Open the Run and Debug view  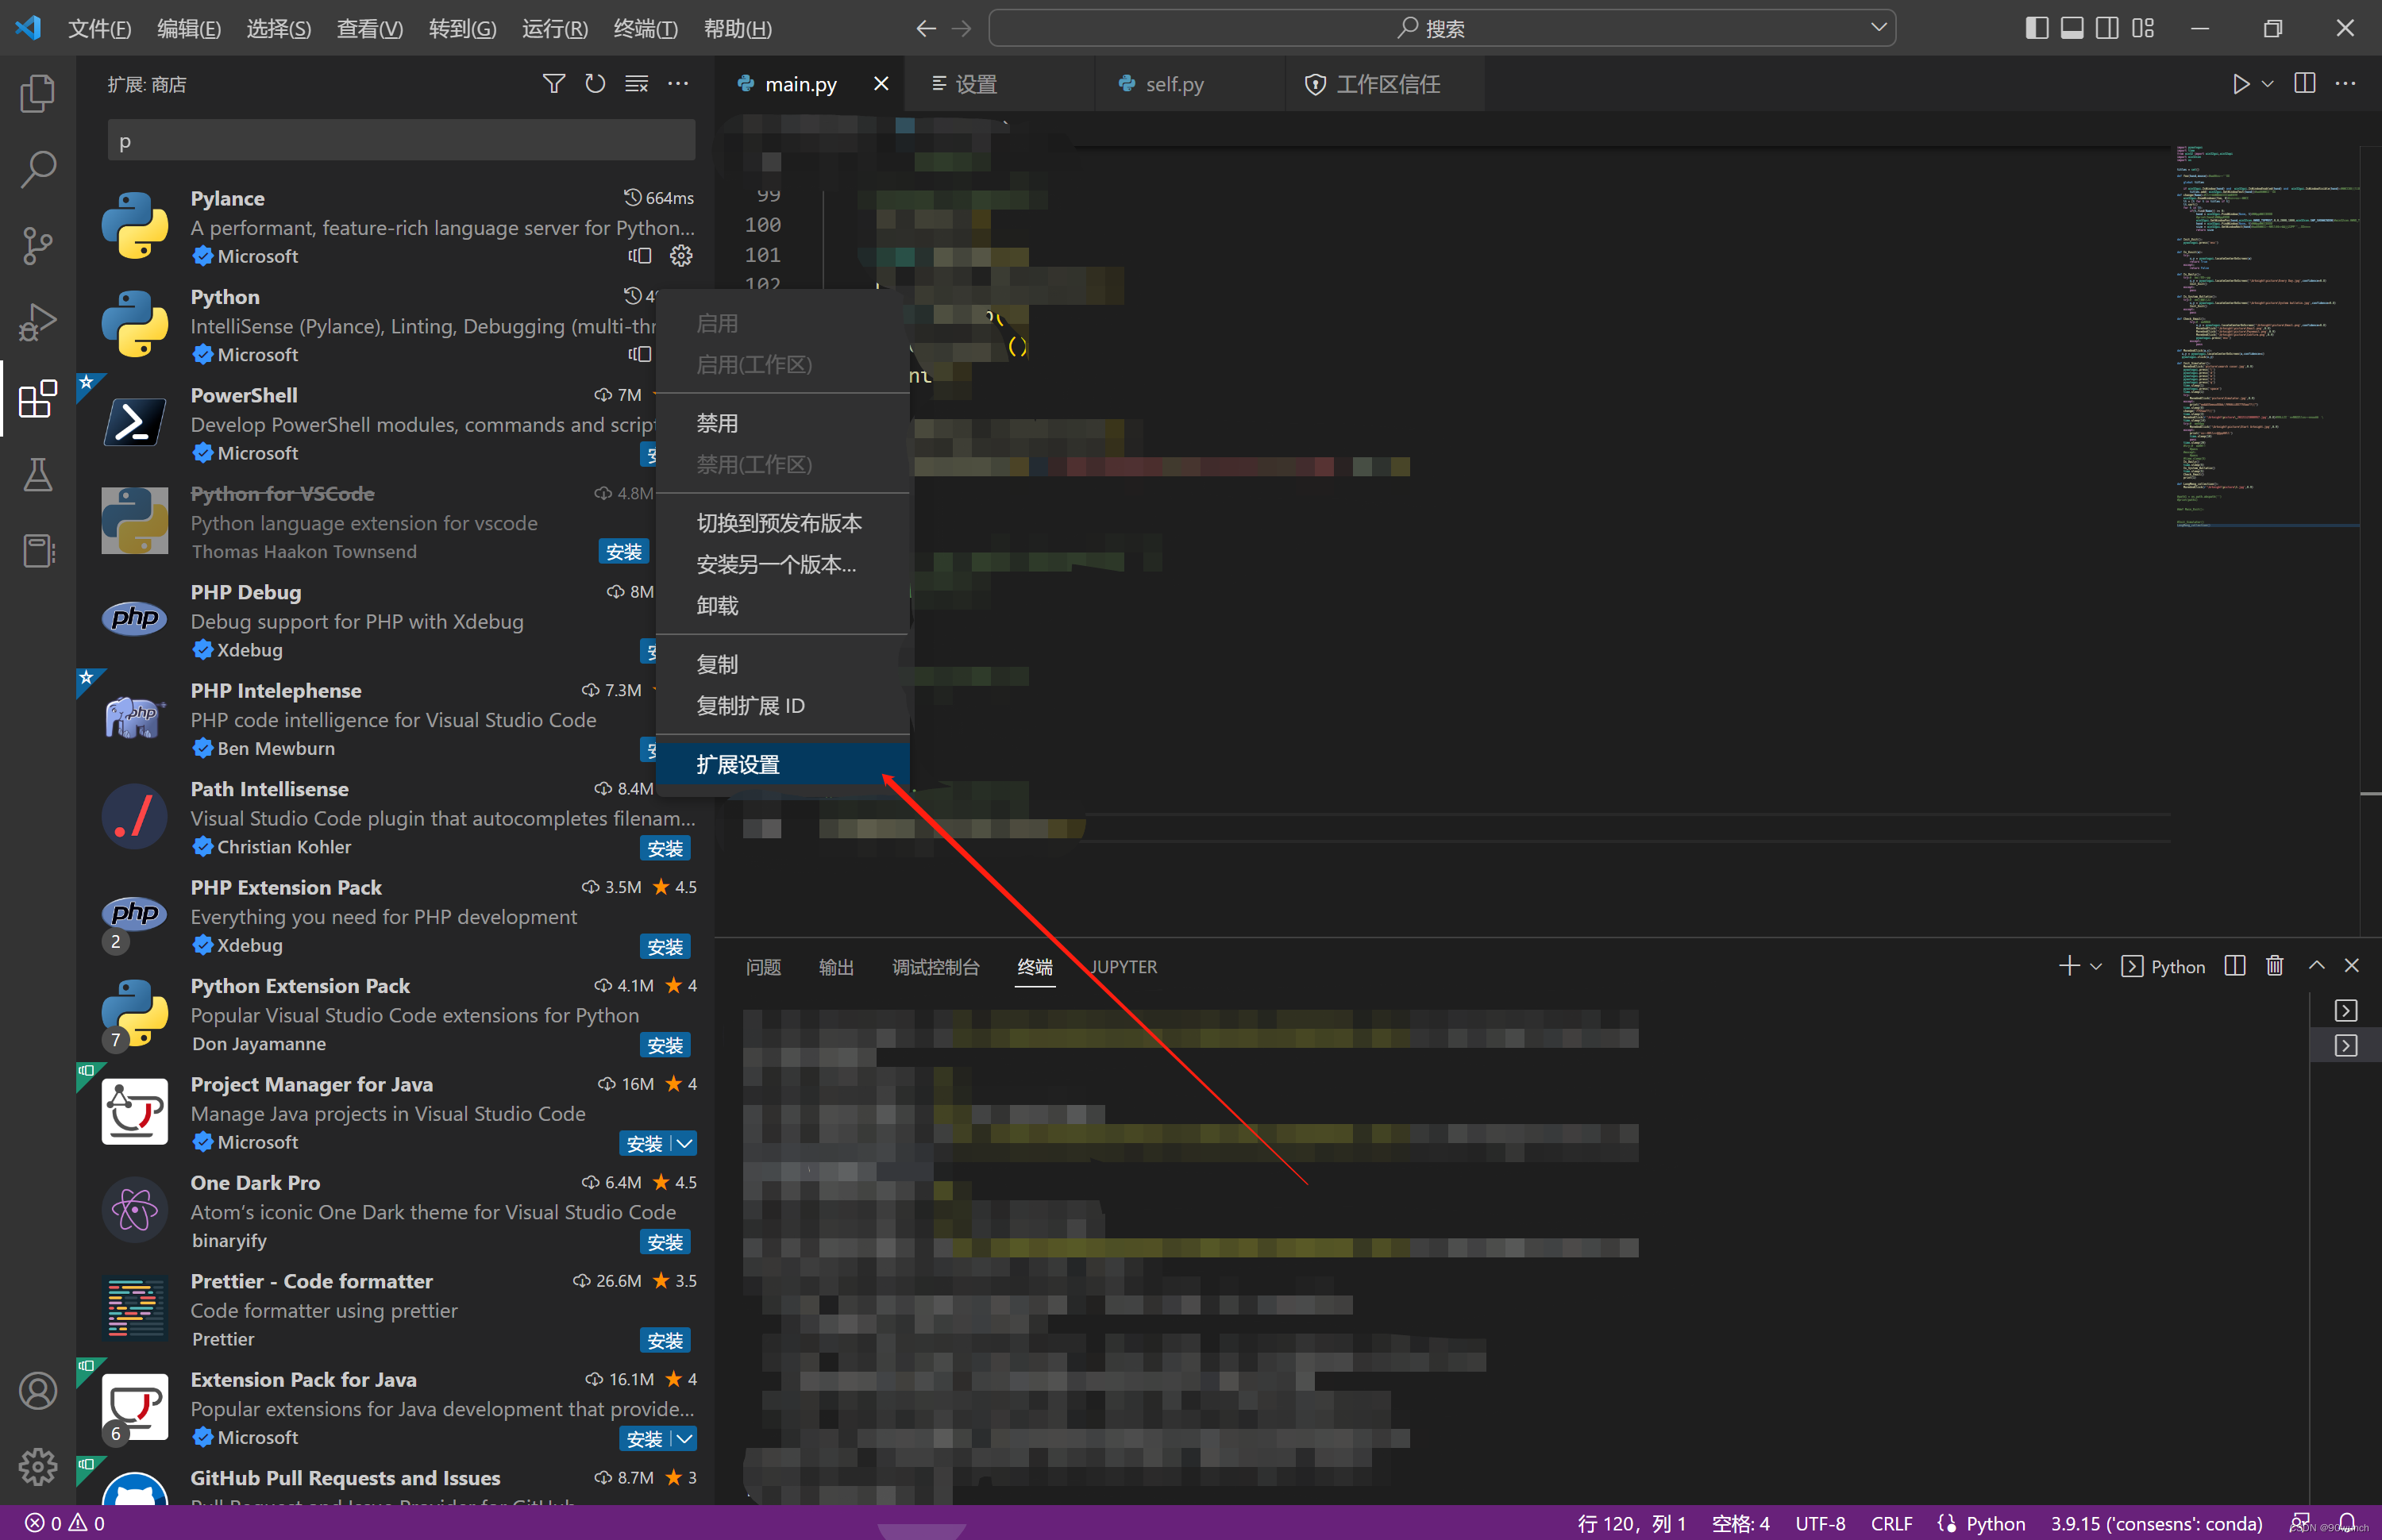[37, 322]
